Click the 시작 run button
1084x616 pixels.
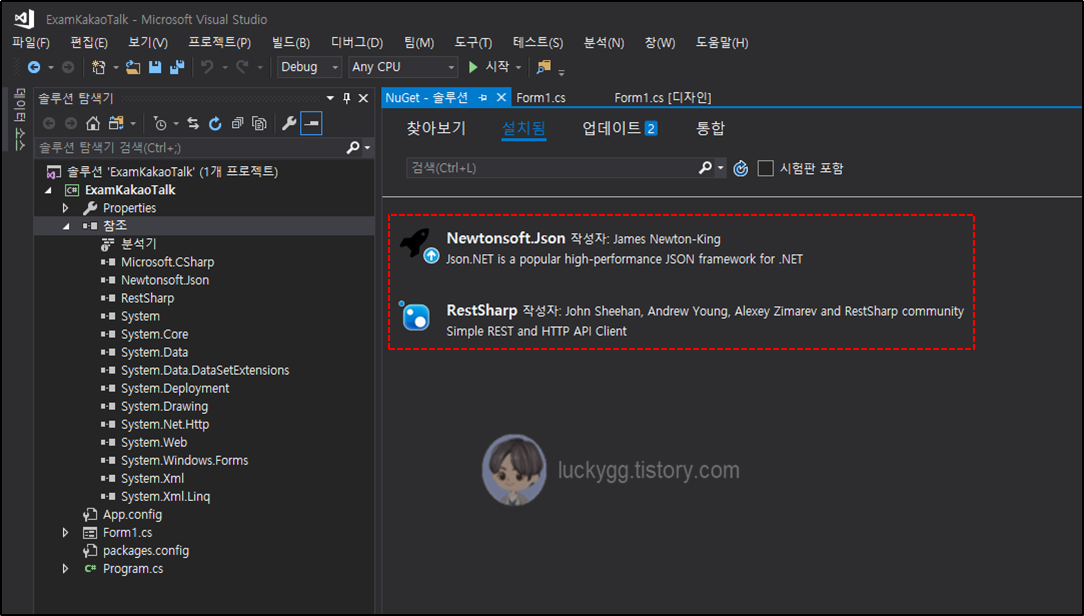(x=489, y=67)
